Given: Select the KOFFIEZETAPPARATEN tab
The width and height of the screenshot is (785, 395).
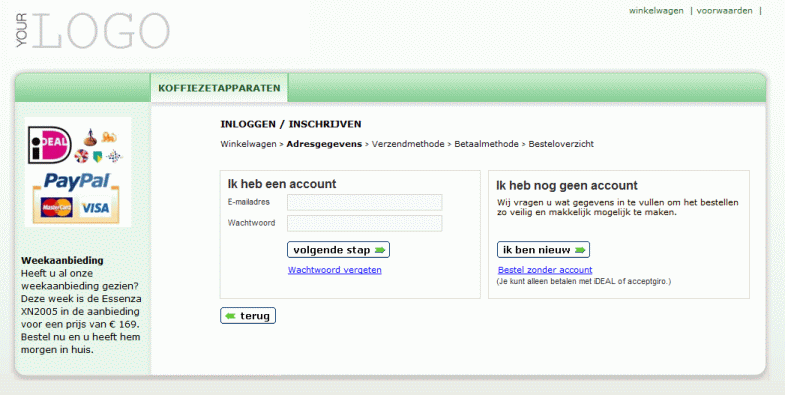Looking at the screenshot, I should (219, 88).
